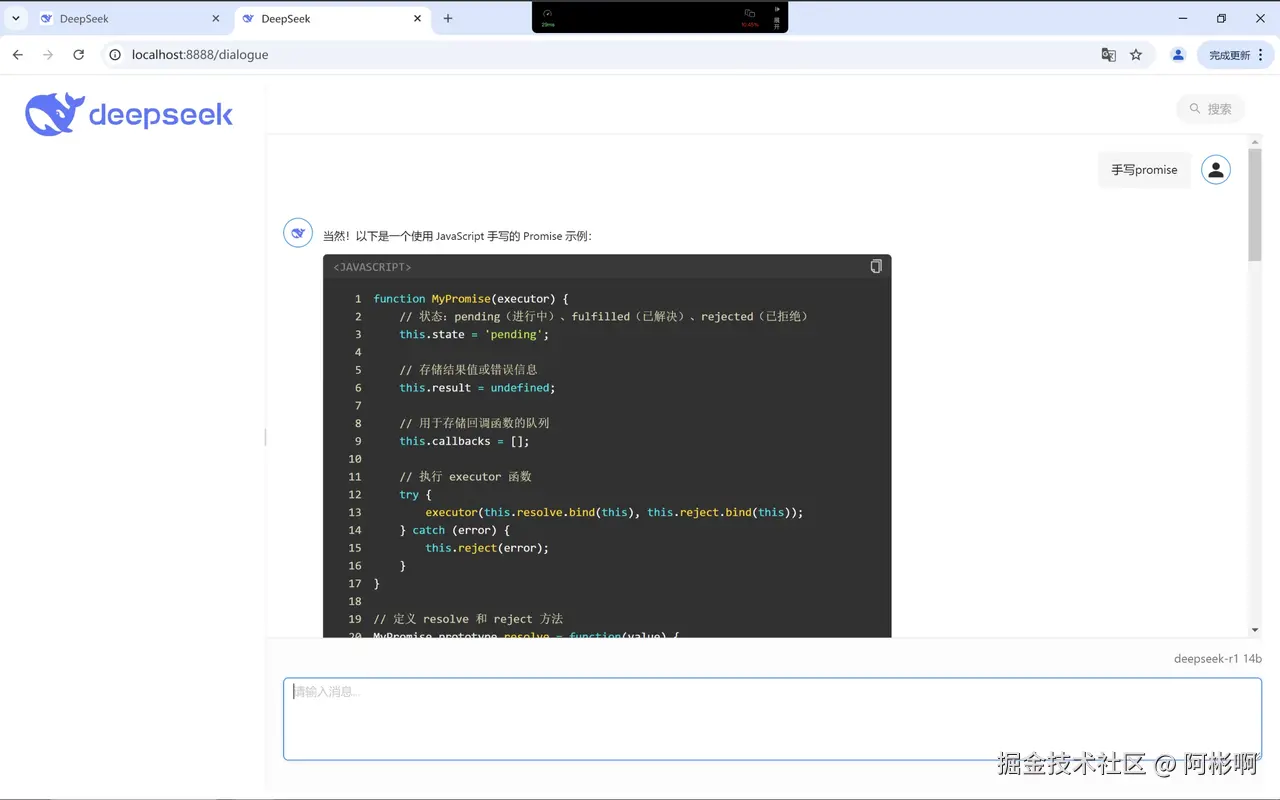The width and height of the screenshot is (1280, 800).
Task: Click code line this.state = 'pending'
Action: tap(474, 335)
